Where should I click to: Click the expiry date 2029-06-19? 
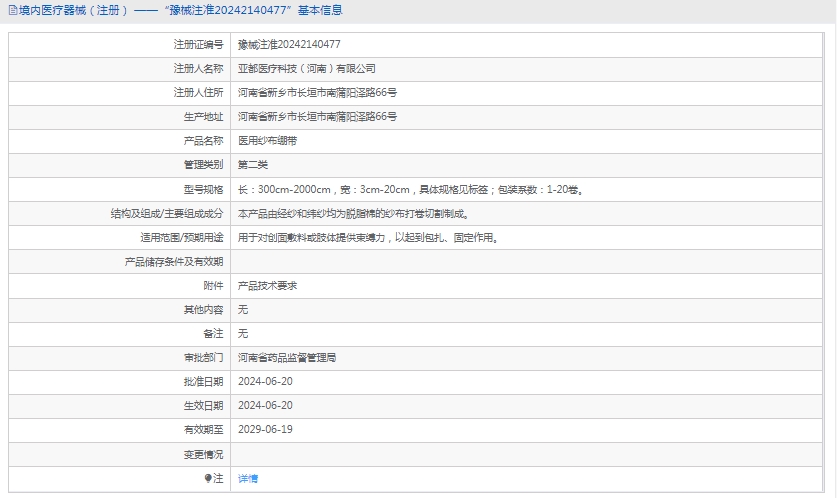[x=265, y=429]
